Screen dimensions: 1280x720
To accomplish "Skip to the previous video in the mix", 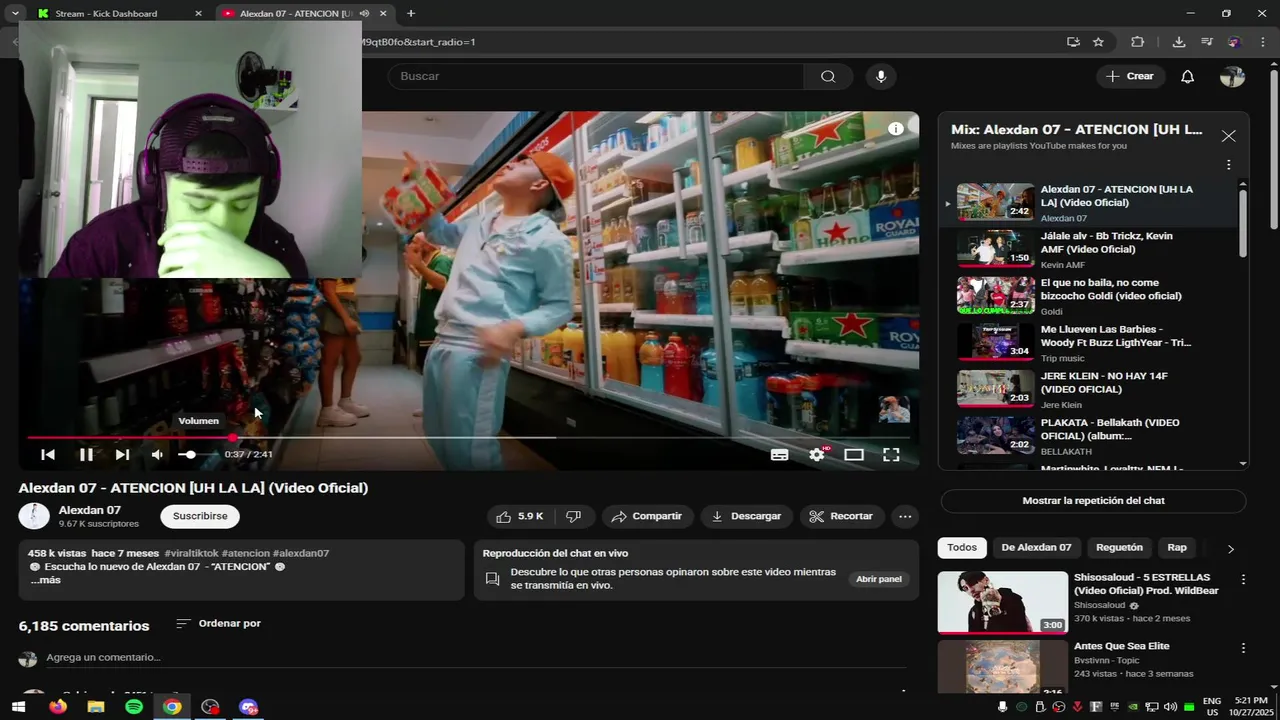I will (x=47, y=454).
